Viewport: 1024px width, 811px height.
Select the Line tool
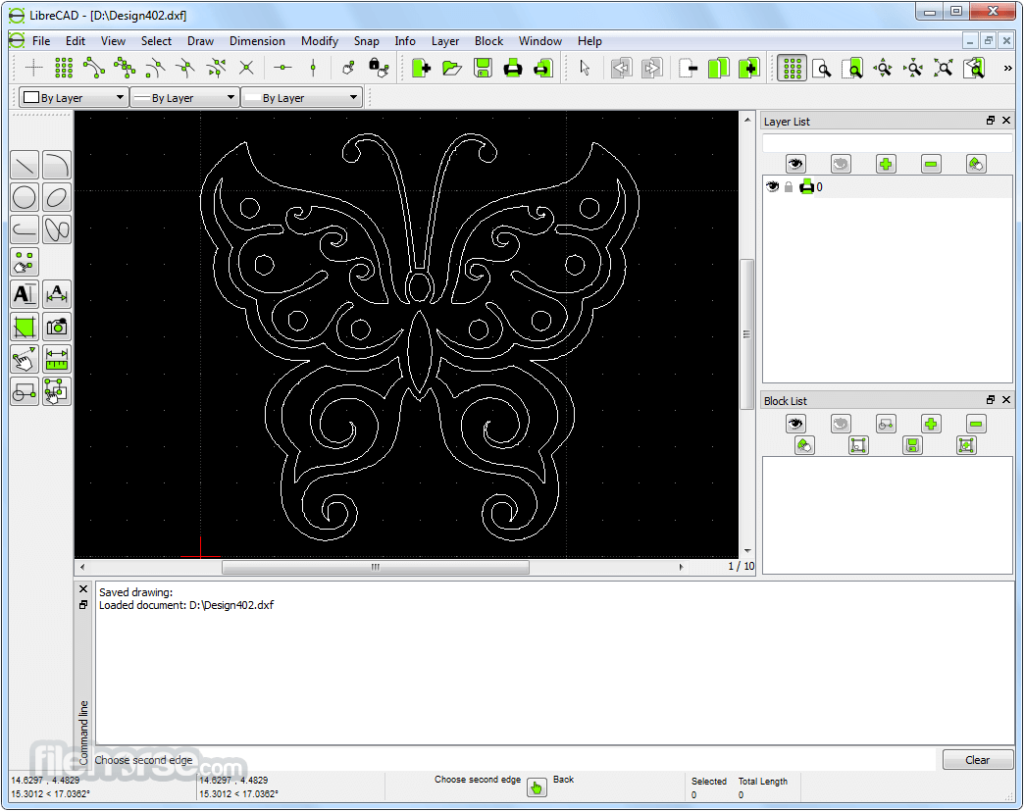[x=24, y=164]
